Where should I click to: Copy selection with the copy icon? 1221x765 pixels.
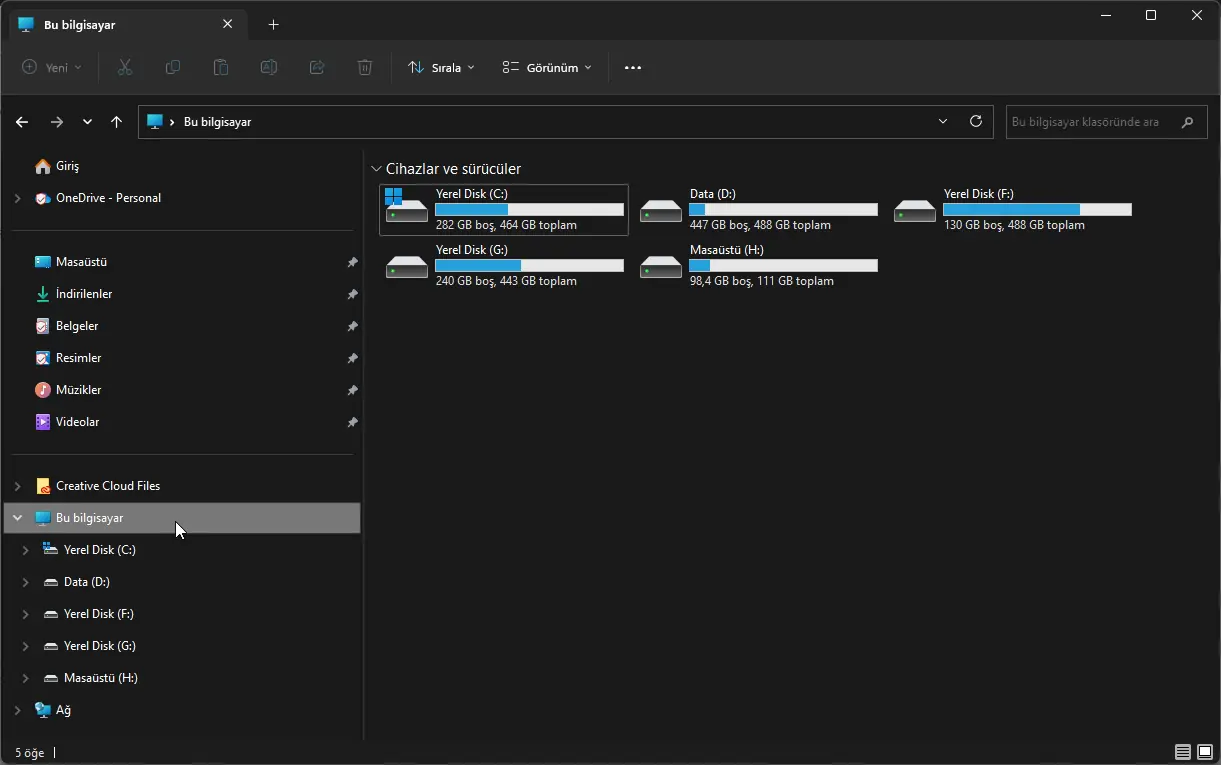(x=172, y=67)
